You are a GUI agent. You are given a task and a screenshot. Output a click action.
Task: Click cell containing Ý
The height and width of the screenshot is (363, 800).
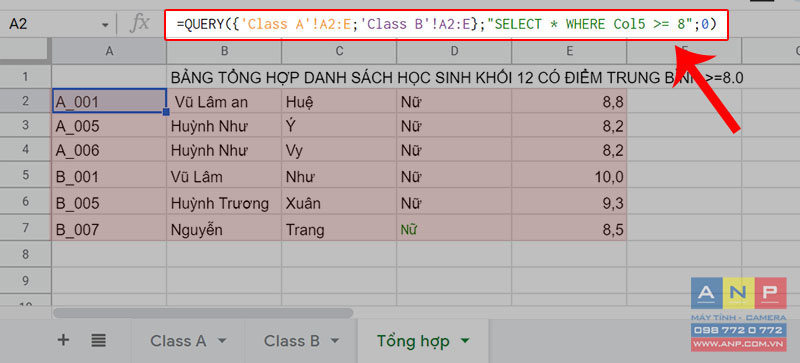coord(339,126)
